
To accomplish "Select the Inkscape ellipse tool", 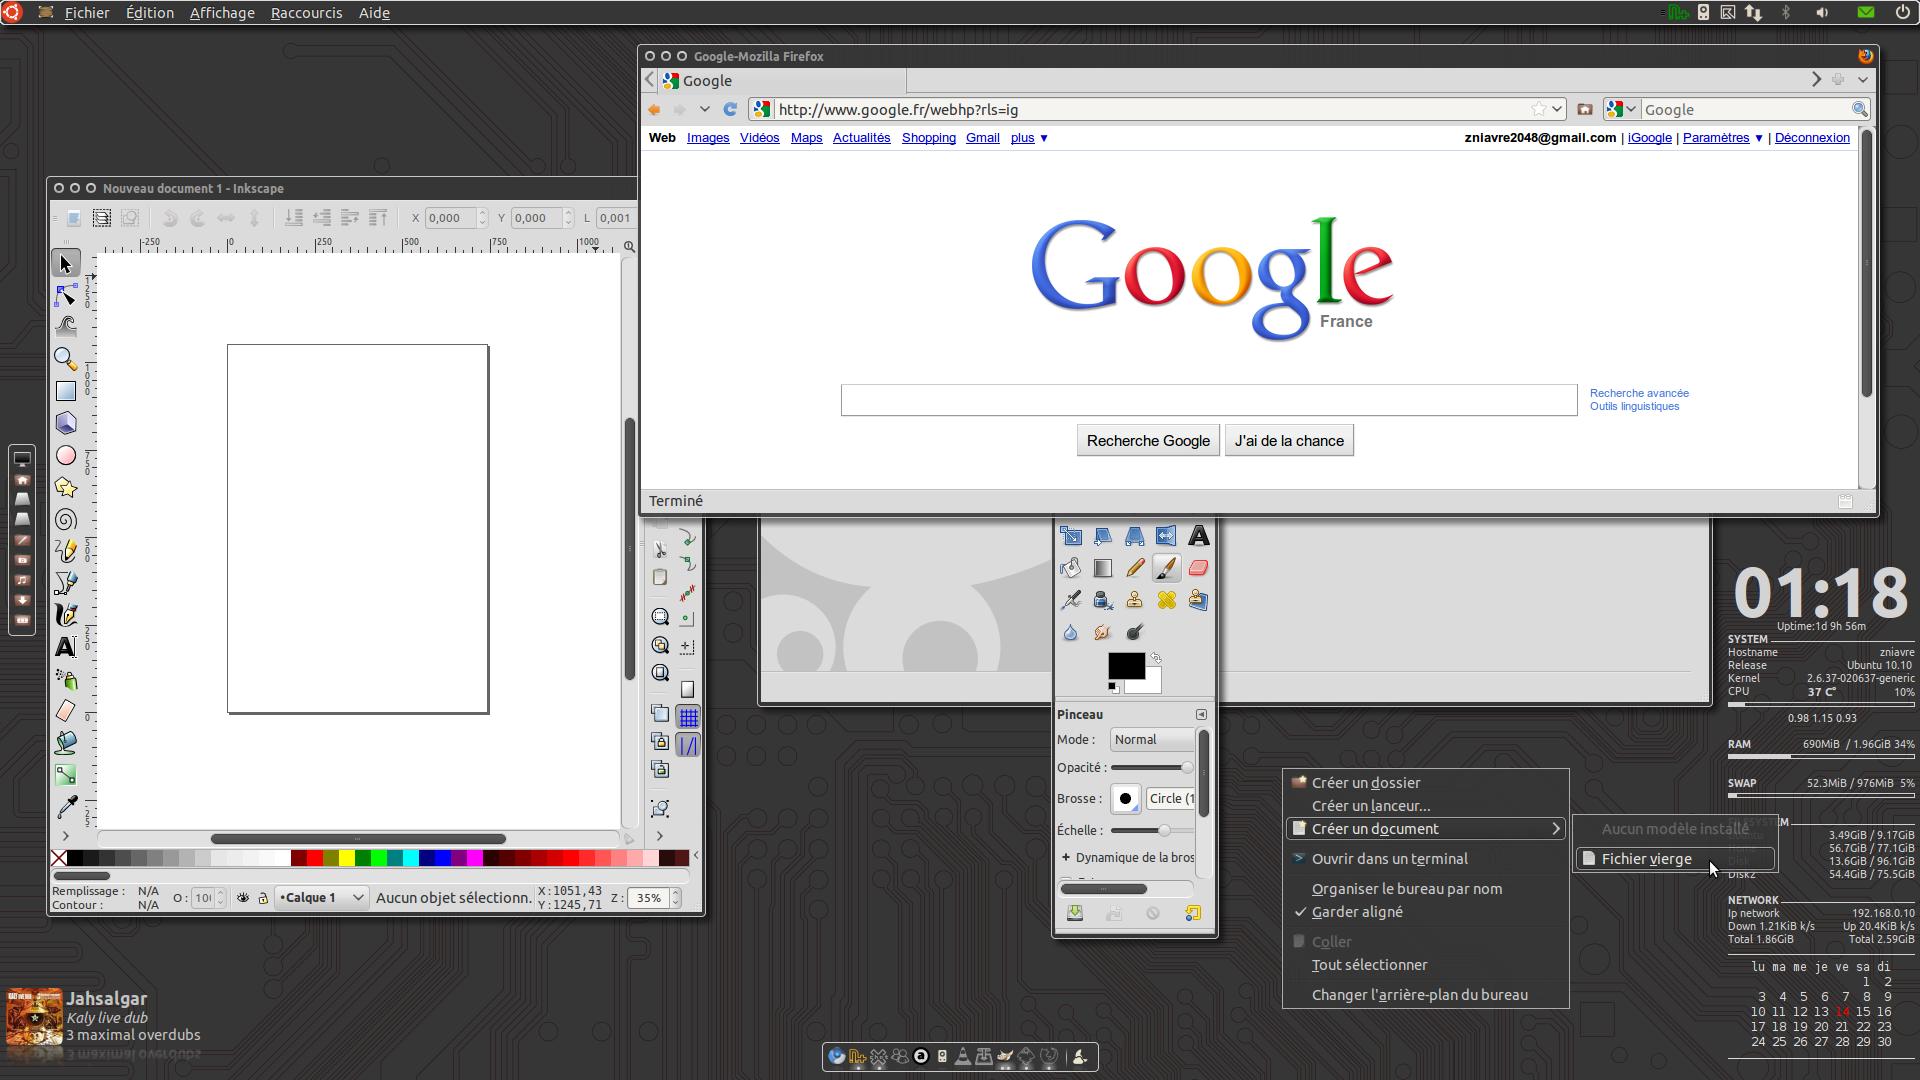I will point(66,455).
